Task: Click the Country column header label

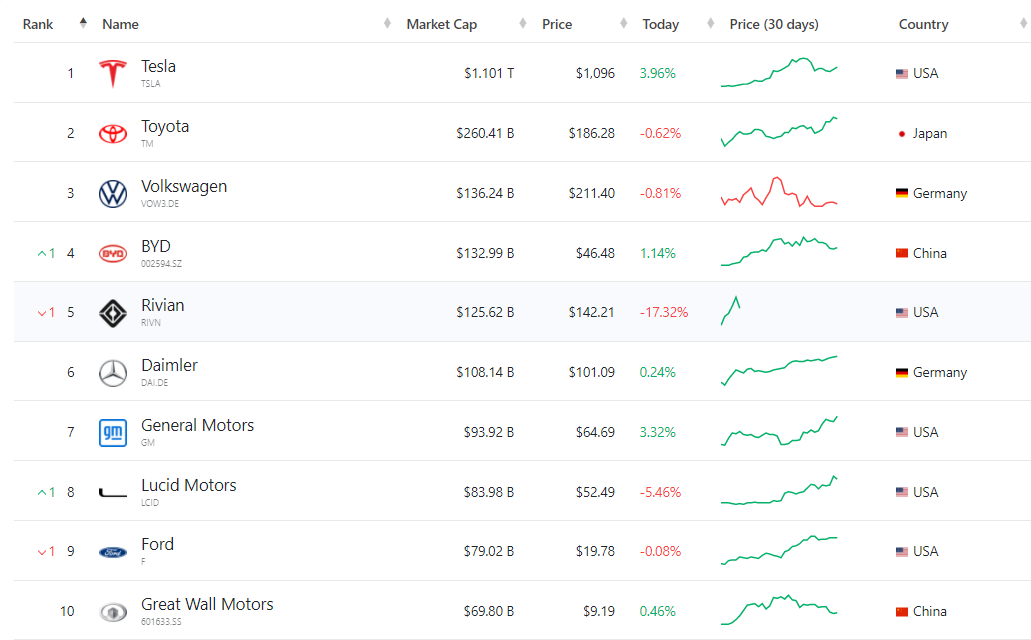Action: coord(923,24)
